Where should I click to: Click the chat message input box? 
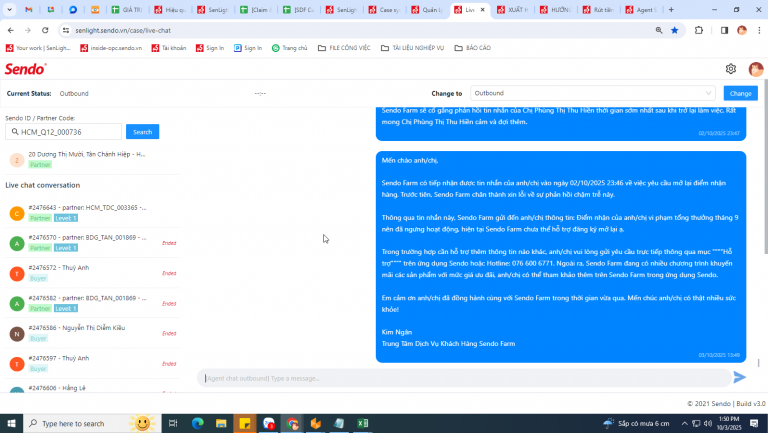click(x=464, y=378)
